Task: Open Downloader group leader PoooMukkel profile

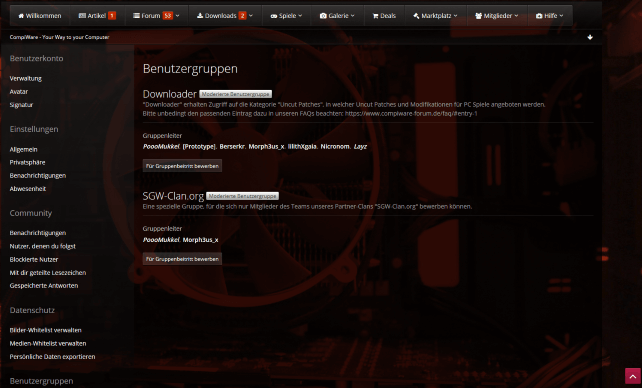Action: (161, 147)
